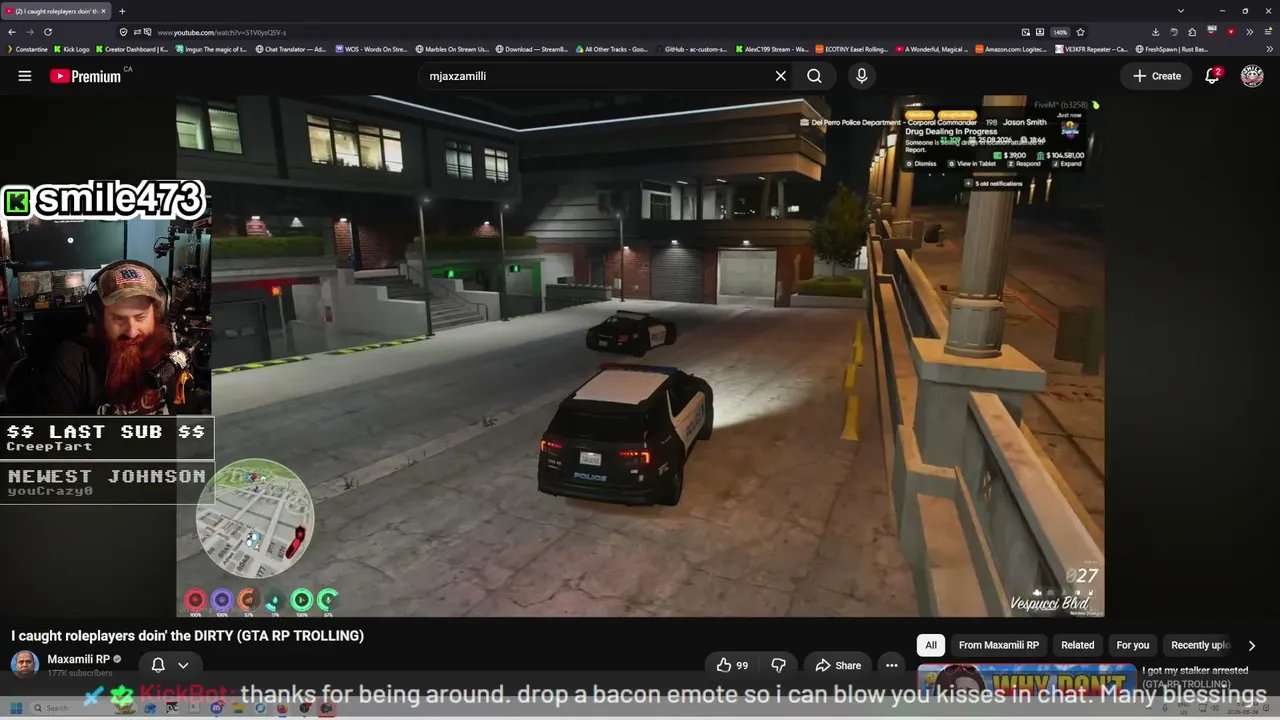
Task: Open WOS Words On Stream bookmark
Action: [x=371, y=49]
